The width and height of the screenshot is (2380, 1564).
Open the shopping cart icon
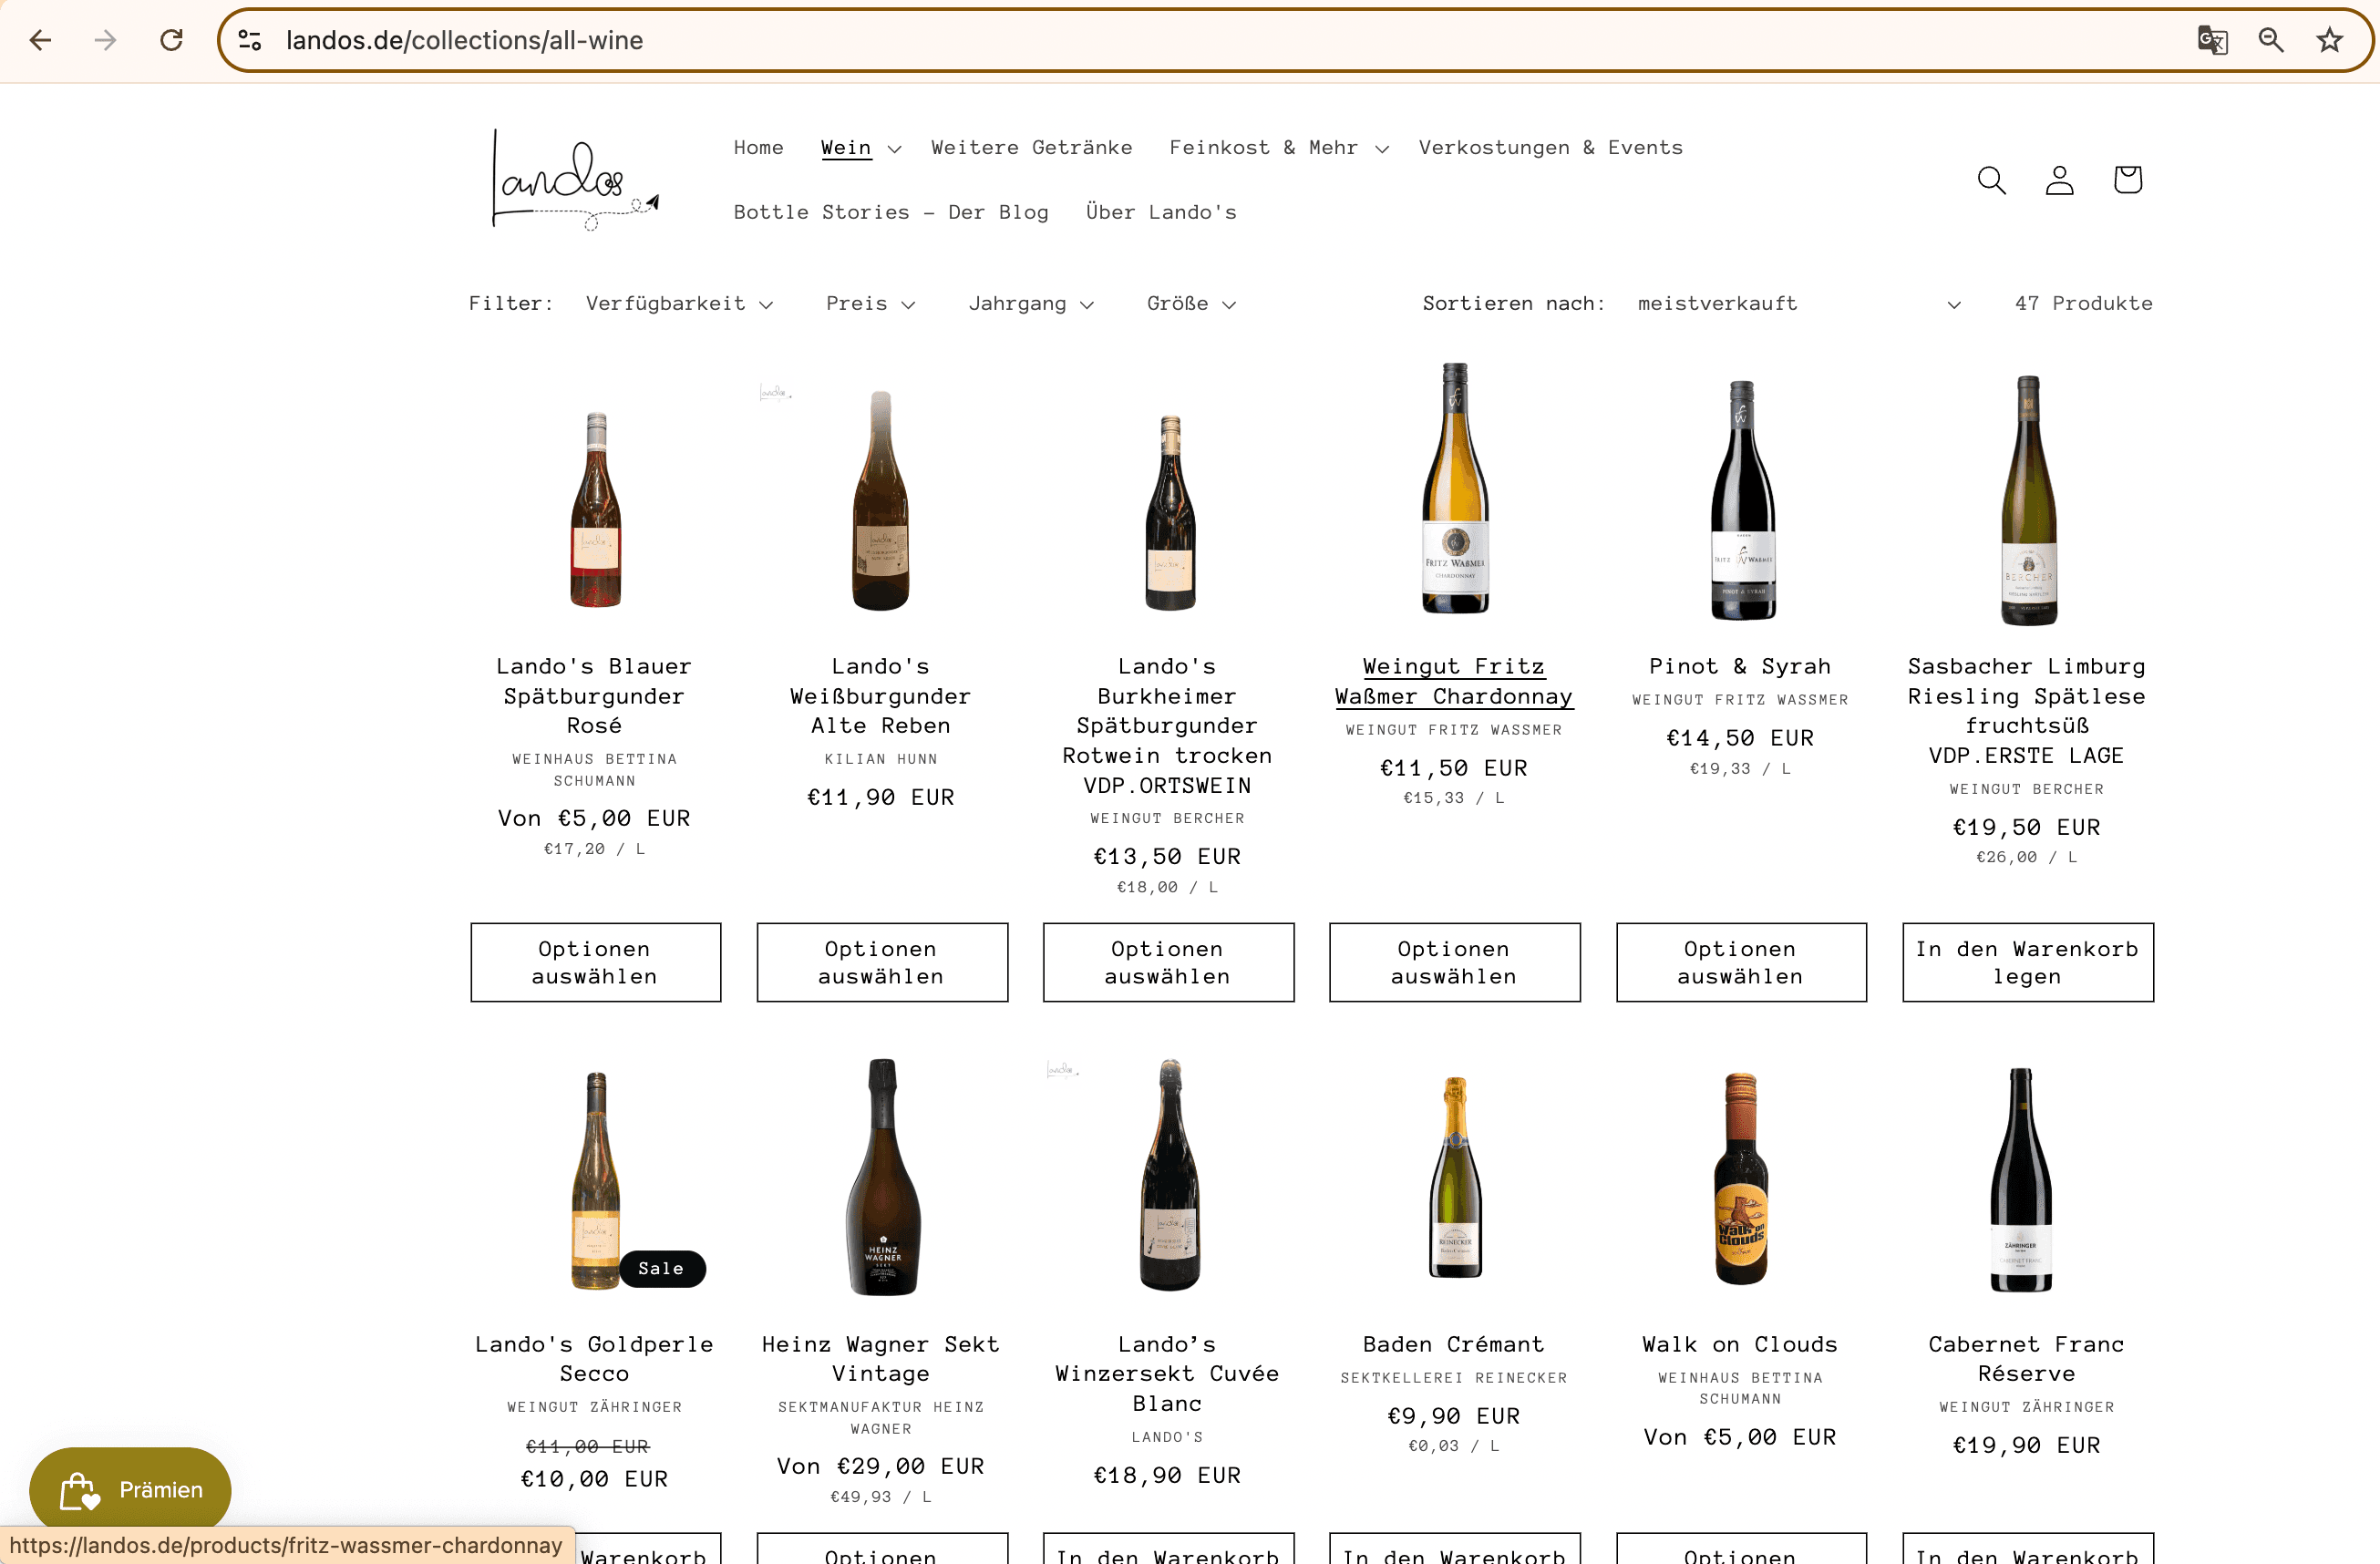[2127, 180]
